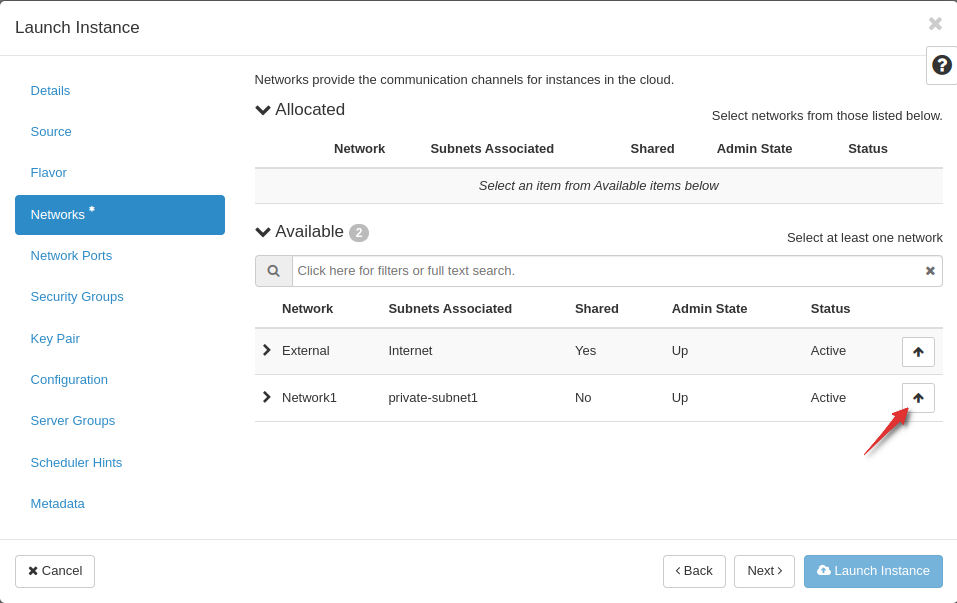Close the Launch Instance dialog
957x603 pixels.
tap(934, 25)
